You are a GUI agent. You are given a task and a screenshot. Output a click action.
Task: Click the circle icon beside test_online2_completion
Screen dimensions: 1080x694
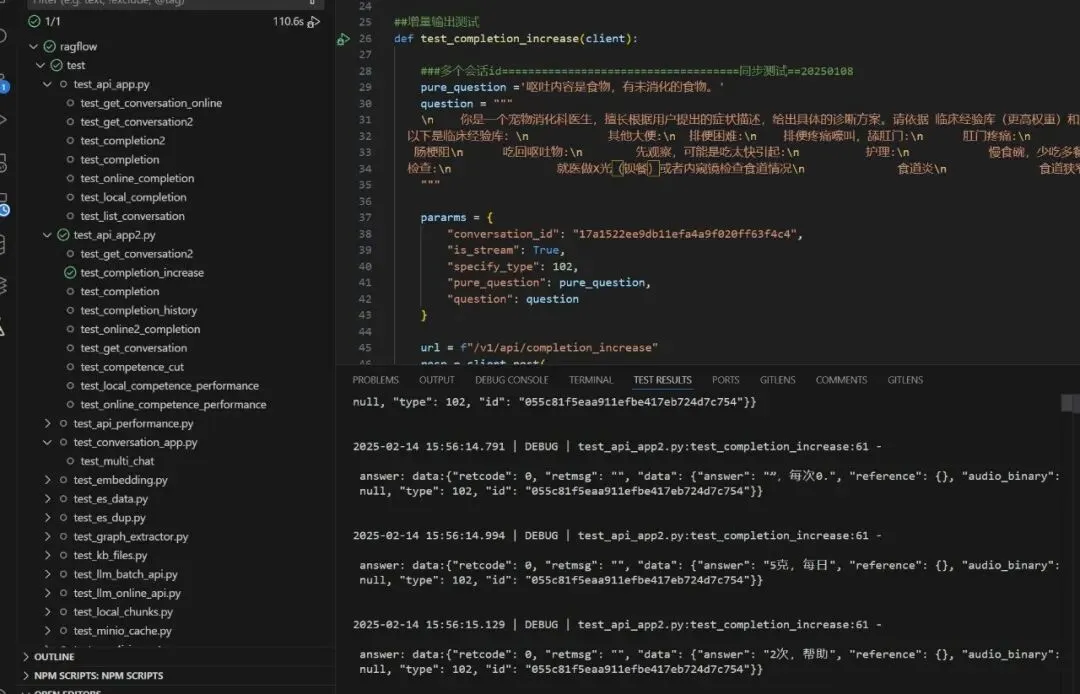[70, 329]
